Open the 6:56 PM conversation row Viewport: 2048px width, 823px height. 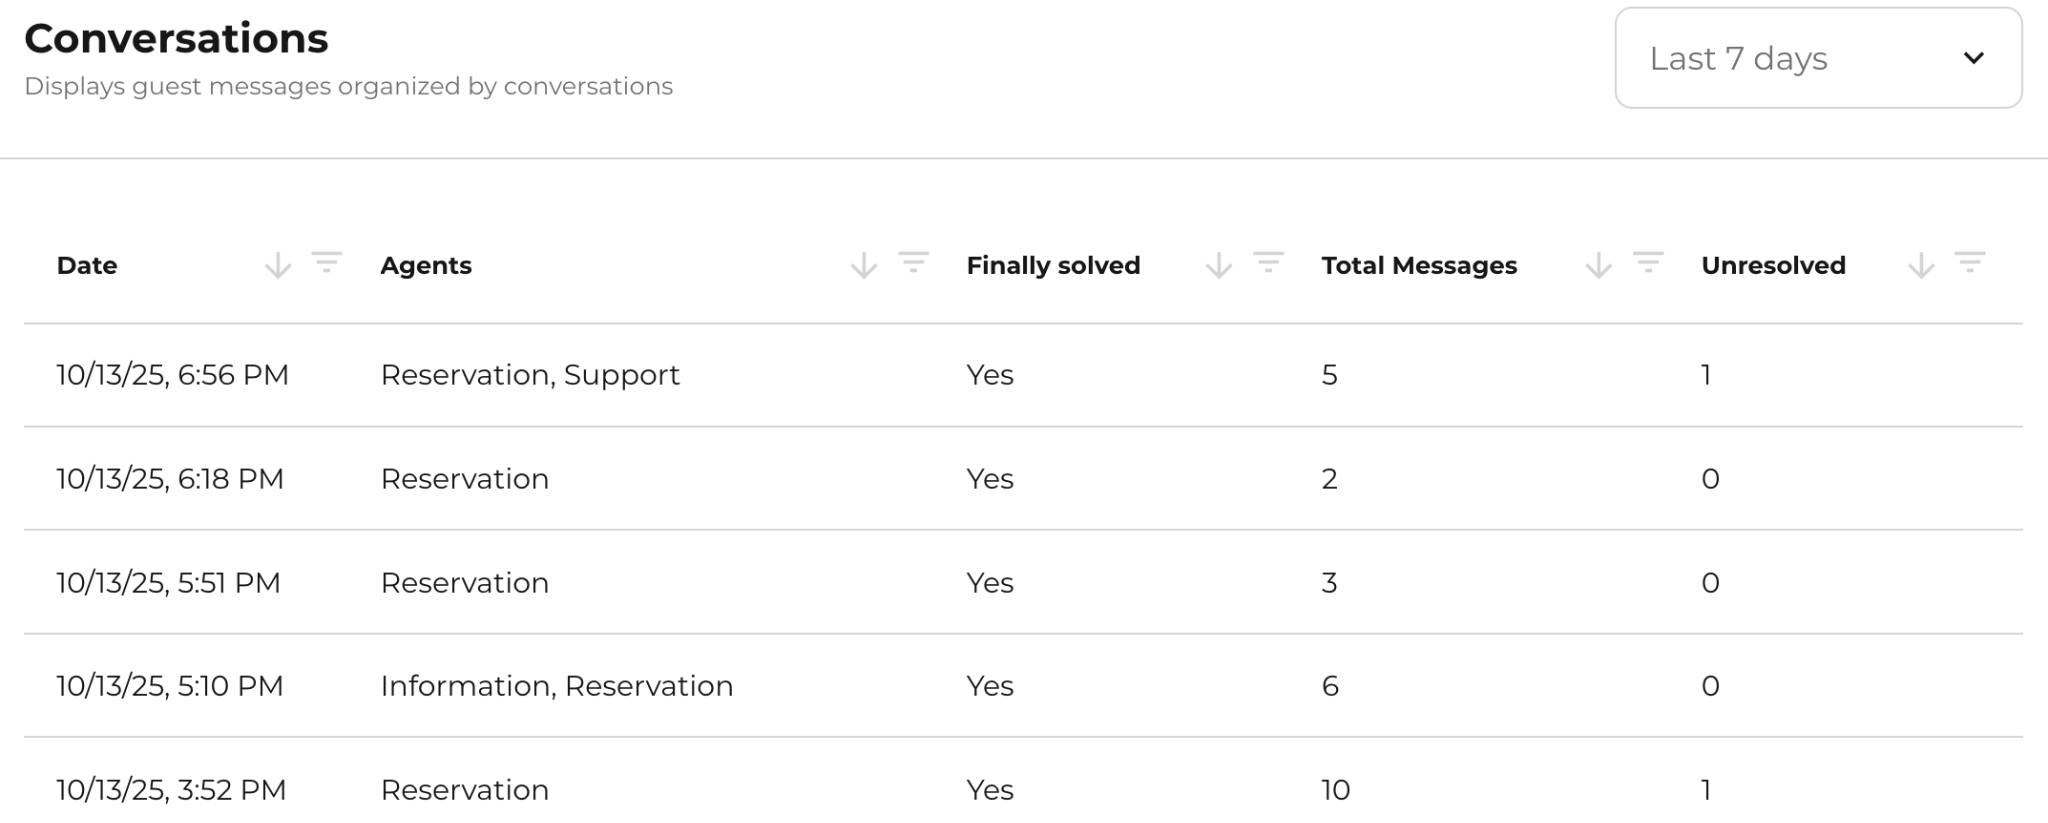coord(172,375)
